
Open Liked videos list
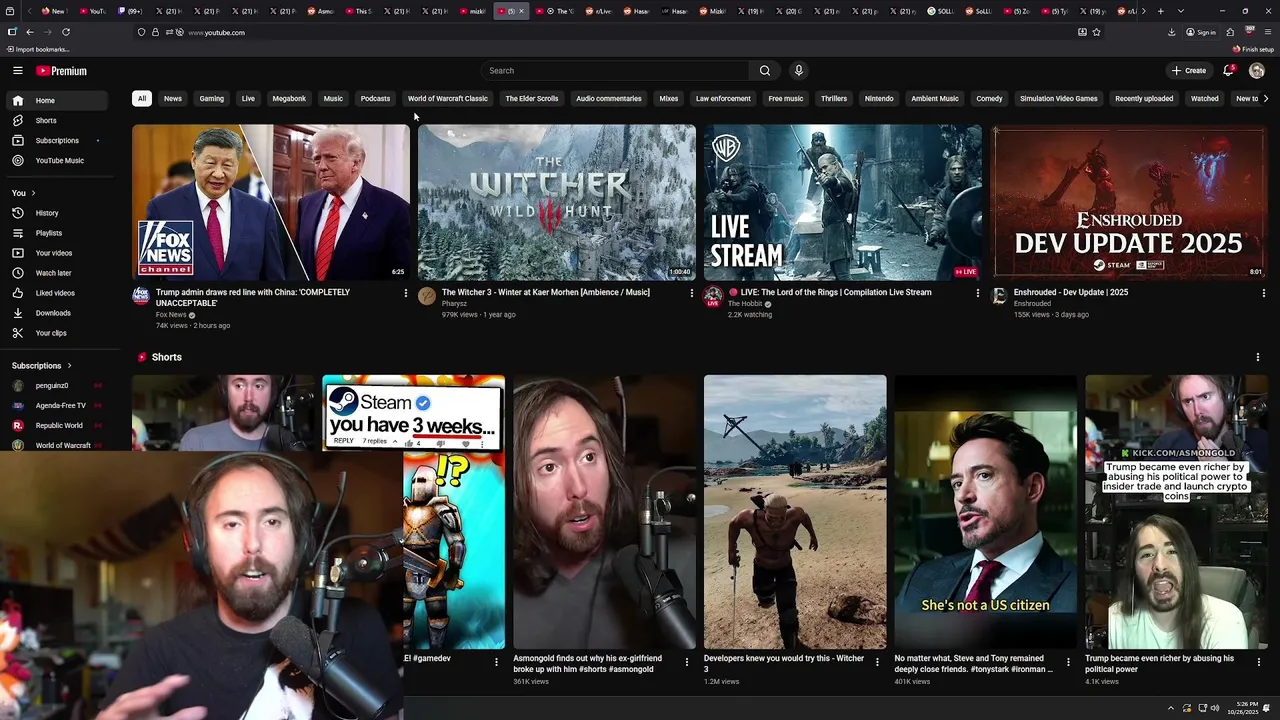tap(56, 293)
